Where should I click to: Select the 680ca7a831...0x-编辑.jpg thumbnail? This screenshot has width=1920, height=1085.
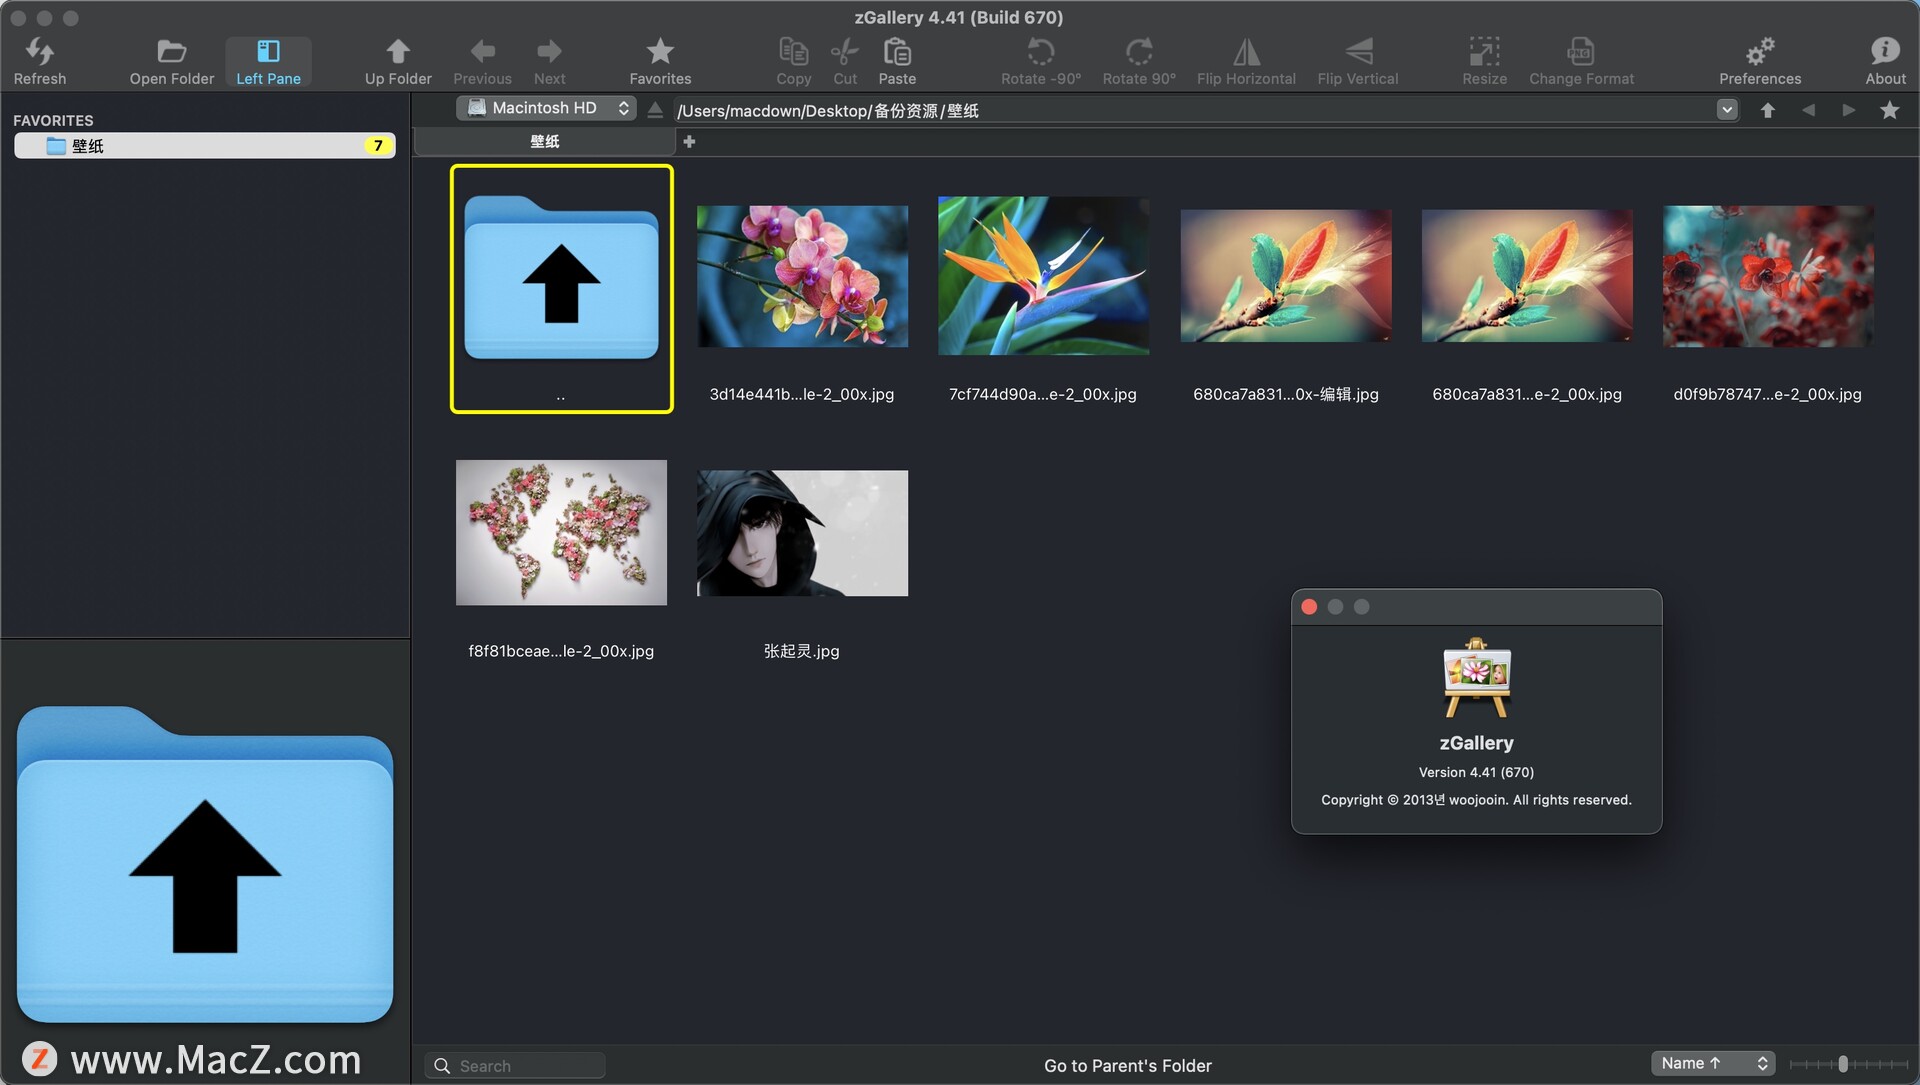point(1285,276)
